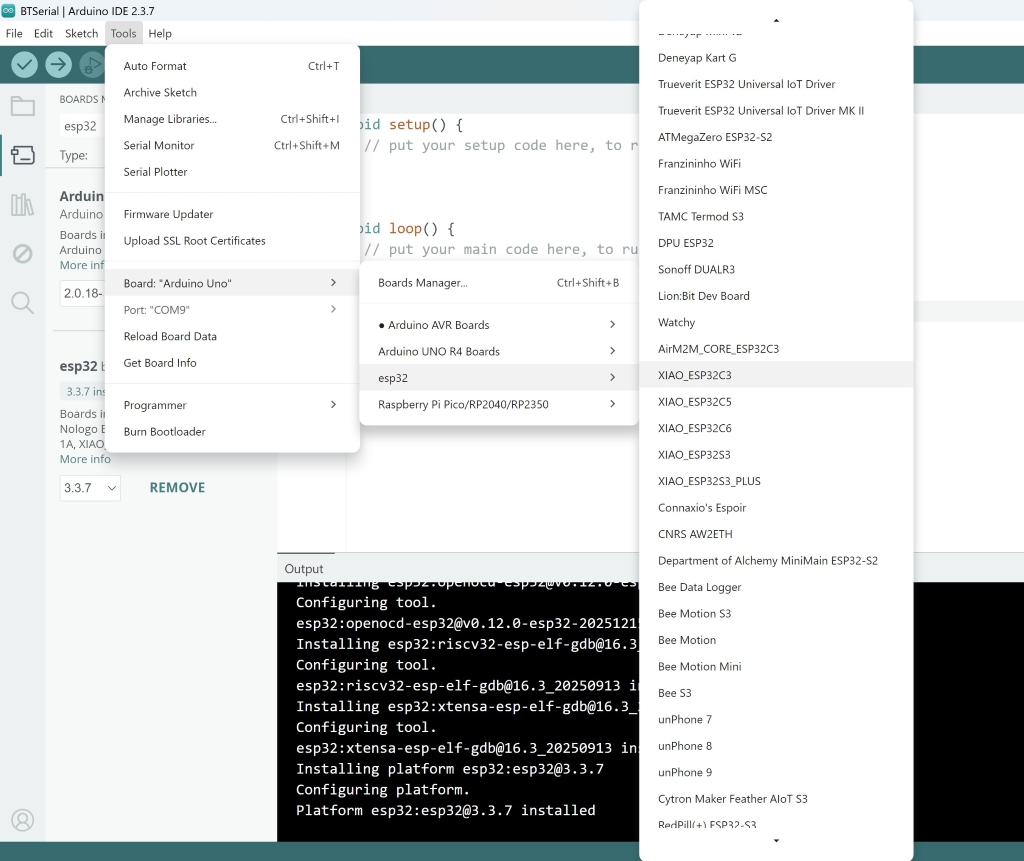
Task: Expand the Arduino AVR Boards submenu
Action: click(499, 325)
